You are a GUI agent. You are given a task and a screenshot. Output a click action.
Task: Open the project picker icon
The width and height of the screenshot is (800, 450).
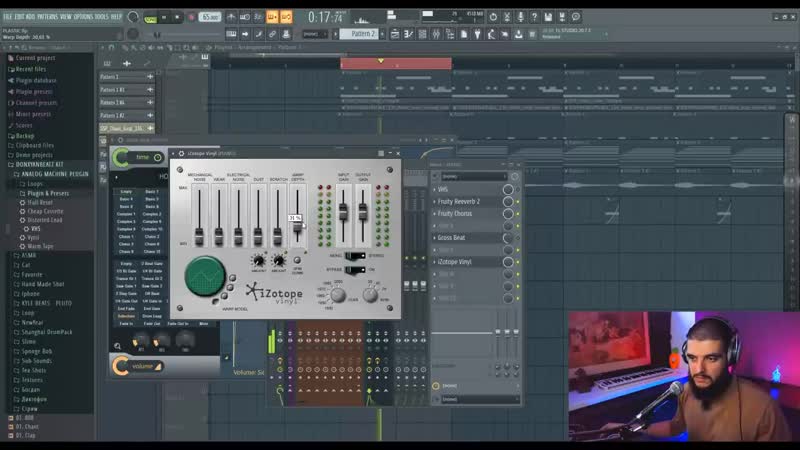[x=464, y=34]
